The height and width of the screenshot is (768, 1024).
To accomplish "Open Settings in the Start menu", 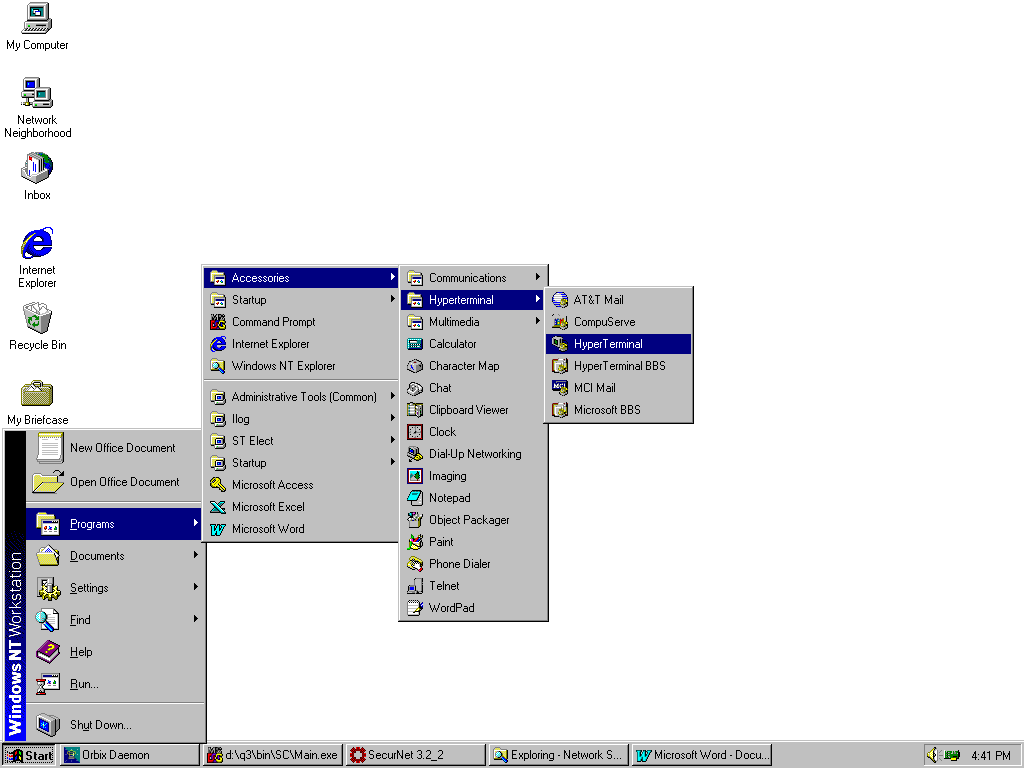I will [115, 588].
